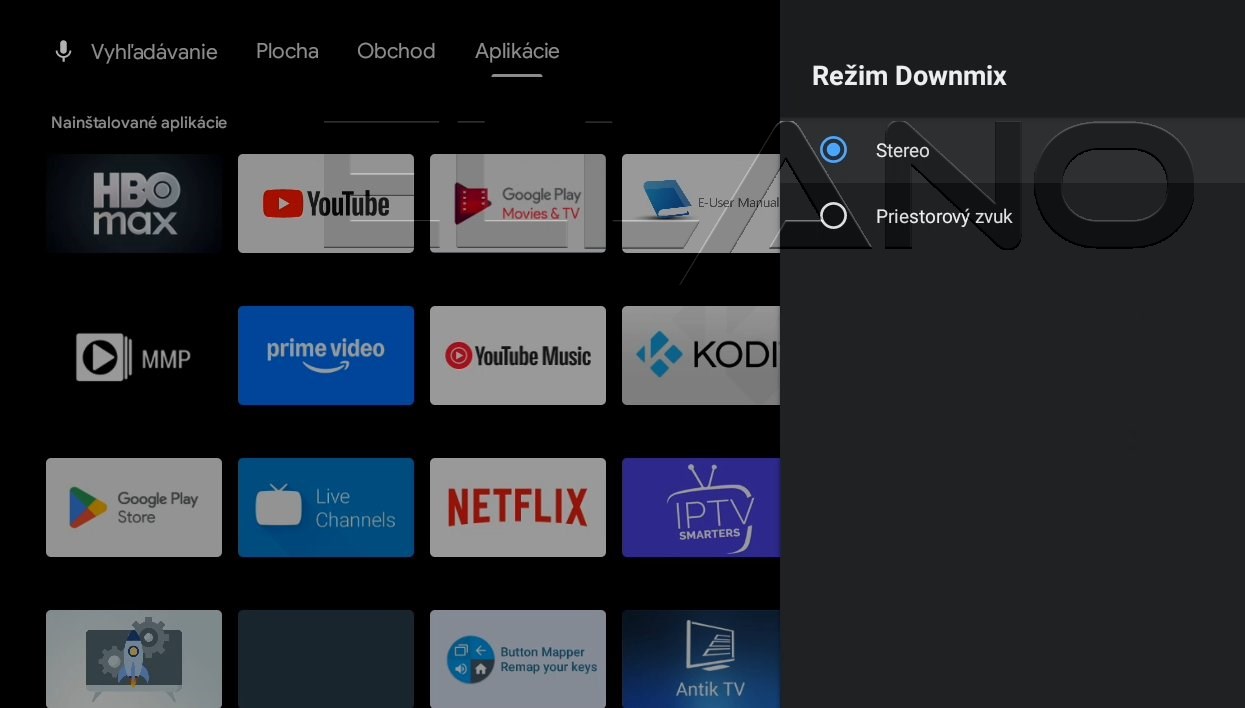This screenshot has height=708, width=1245.
Task: Open Button Mapper app
Action: 518,659
